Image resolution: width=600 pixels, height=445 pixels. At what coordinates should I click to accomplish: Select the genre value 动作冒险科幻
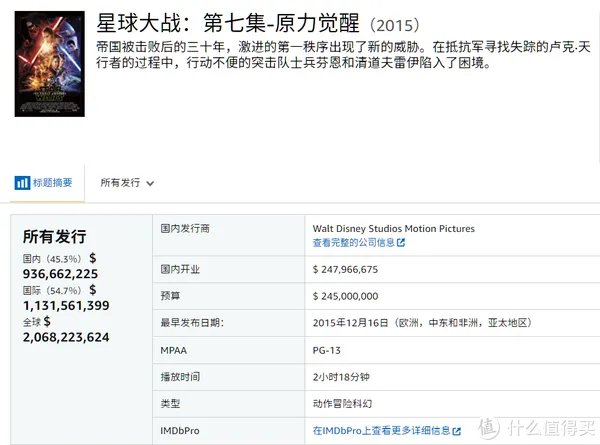click(x=342, y=404)
